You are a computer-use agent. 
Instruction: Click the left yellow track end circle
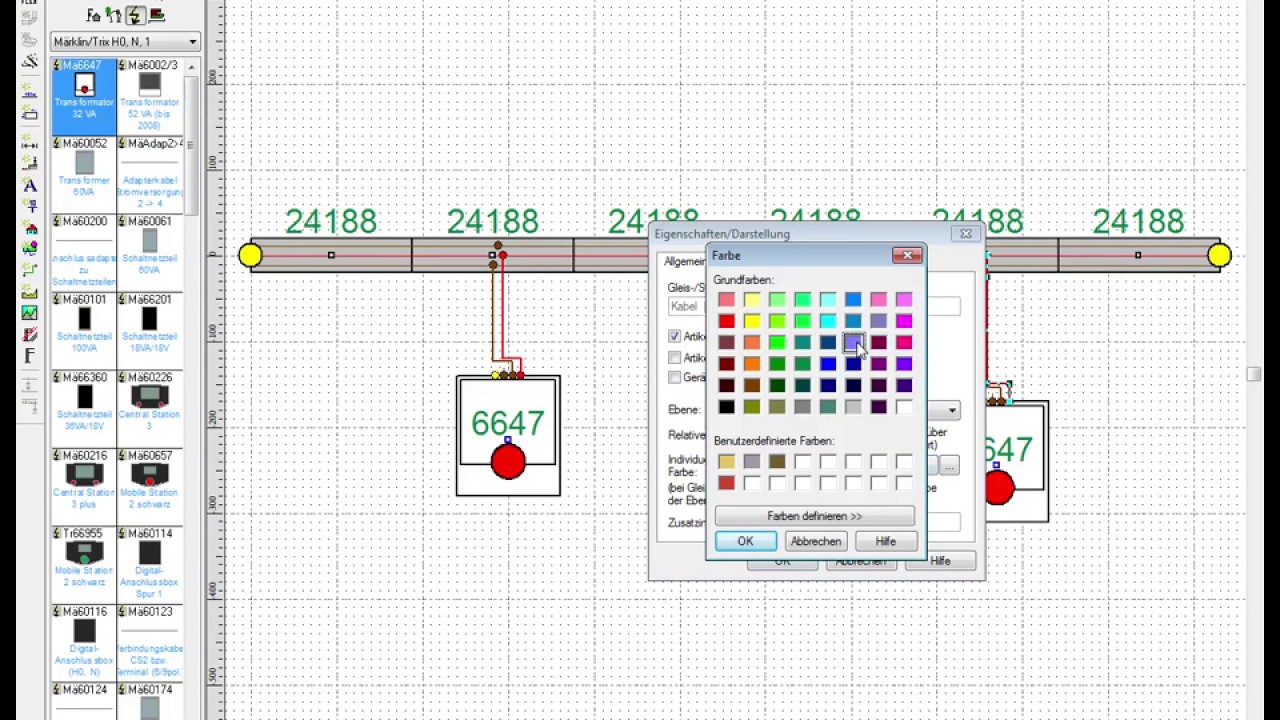[250, 256]
